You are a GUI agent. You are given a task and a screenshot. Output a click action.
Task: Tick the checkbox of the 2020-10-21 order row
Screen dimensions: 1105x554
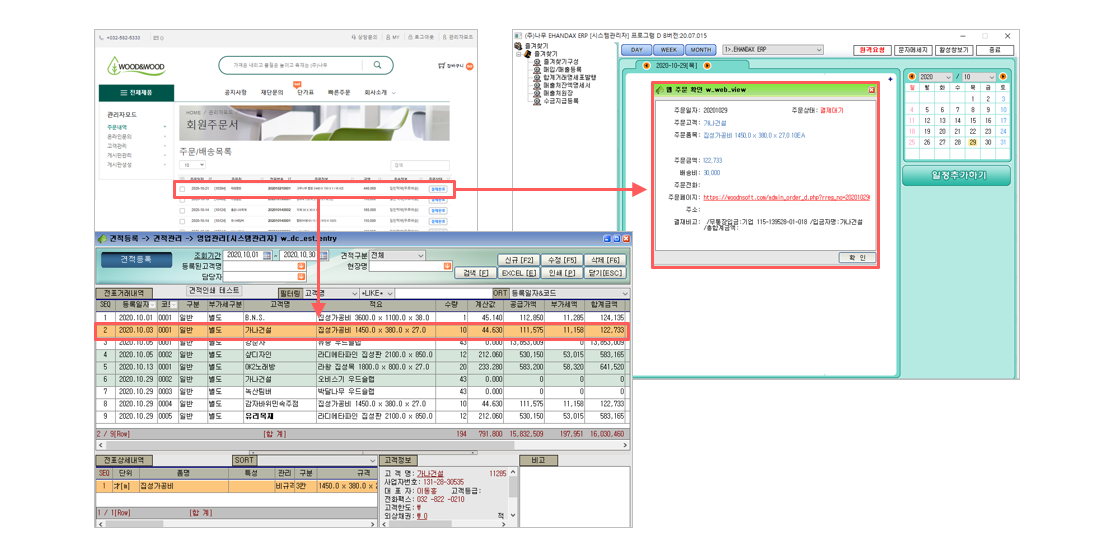tap(182, 189)
